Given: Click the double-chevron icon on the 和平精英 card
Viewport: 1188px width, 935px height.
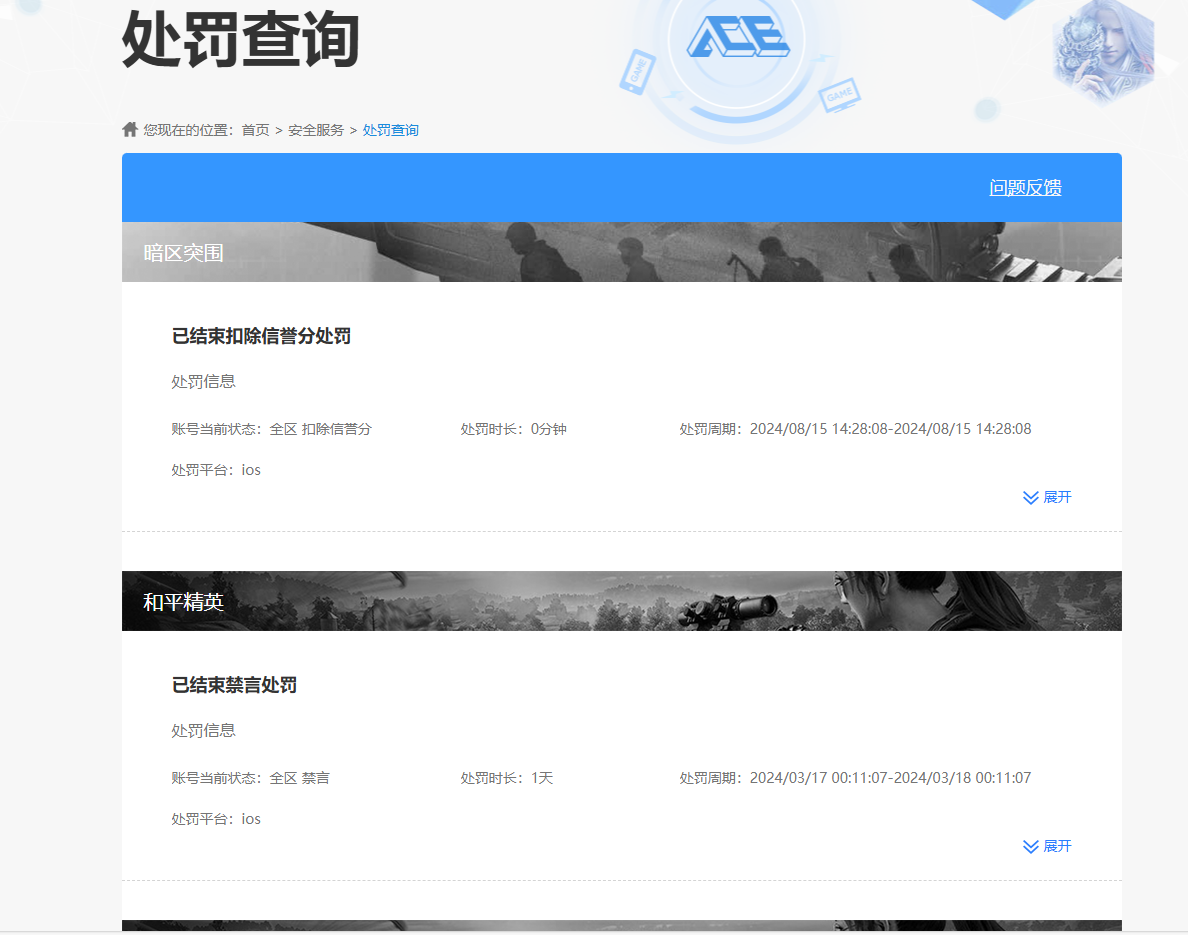Looking at the screenshot, I should pos(1031,846).
